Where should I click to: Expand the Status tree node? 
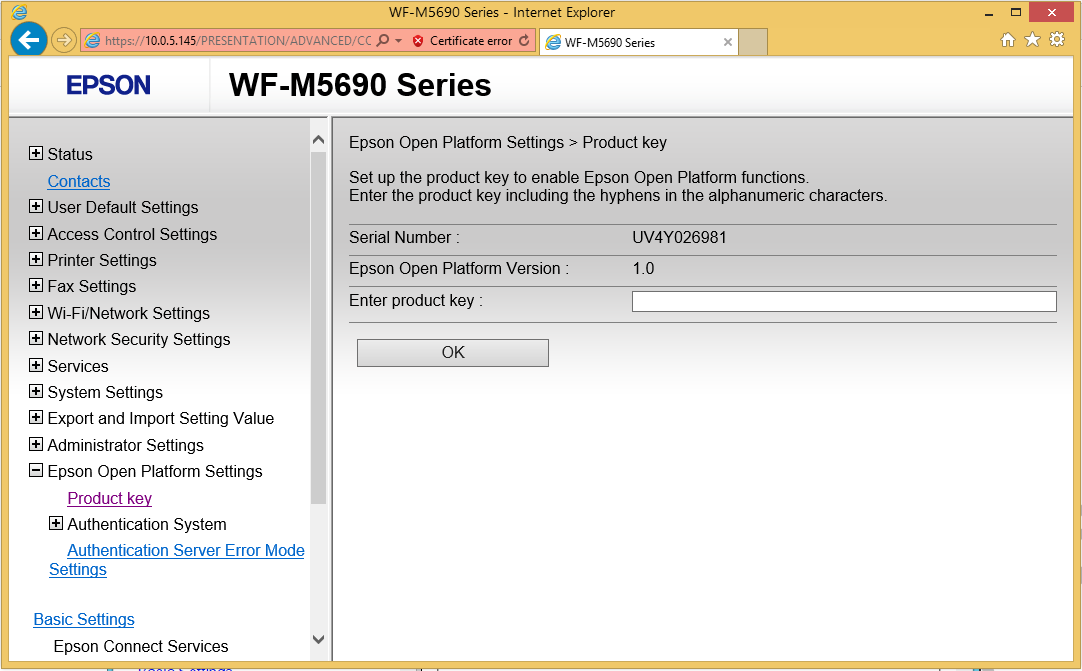pyautogui.click(x=36, y=154)
